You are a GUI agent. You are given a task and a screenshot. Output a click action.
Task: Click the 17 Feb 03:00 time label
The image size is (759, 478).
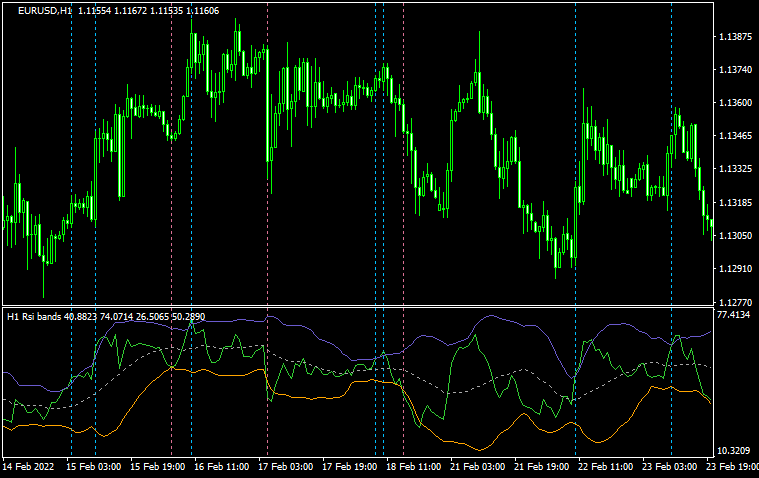(x=285, y=466)
